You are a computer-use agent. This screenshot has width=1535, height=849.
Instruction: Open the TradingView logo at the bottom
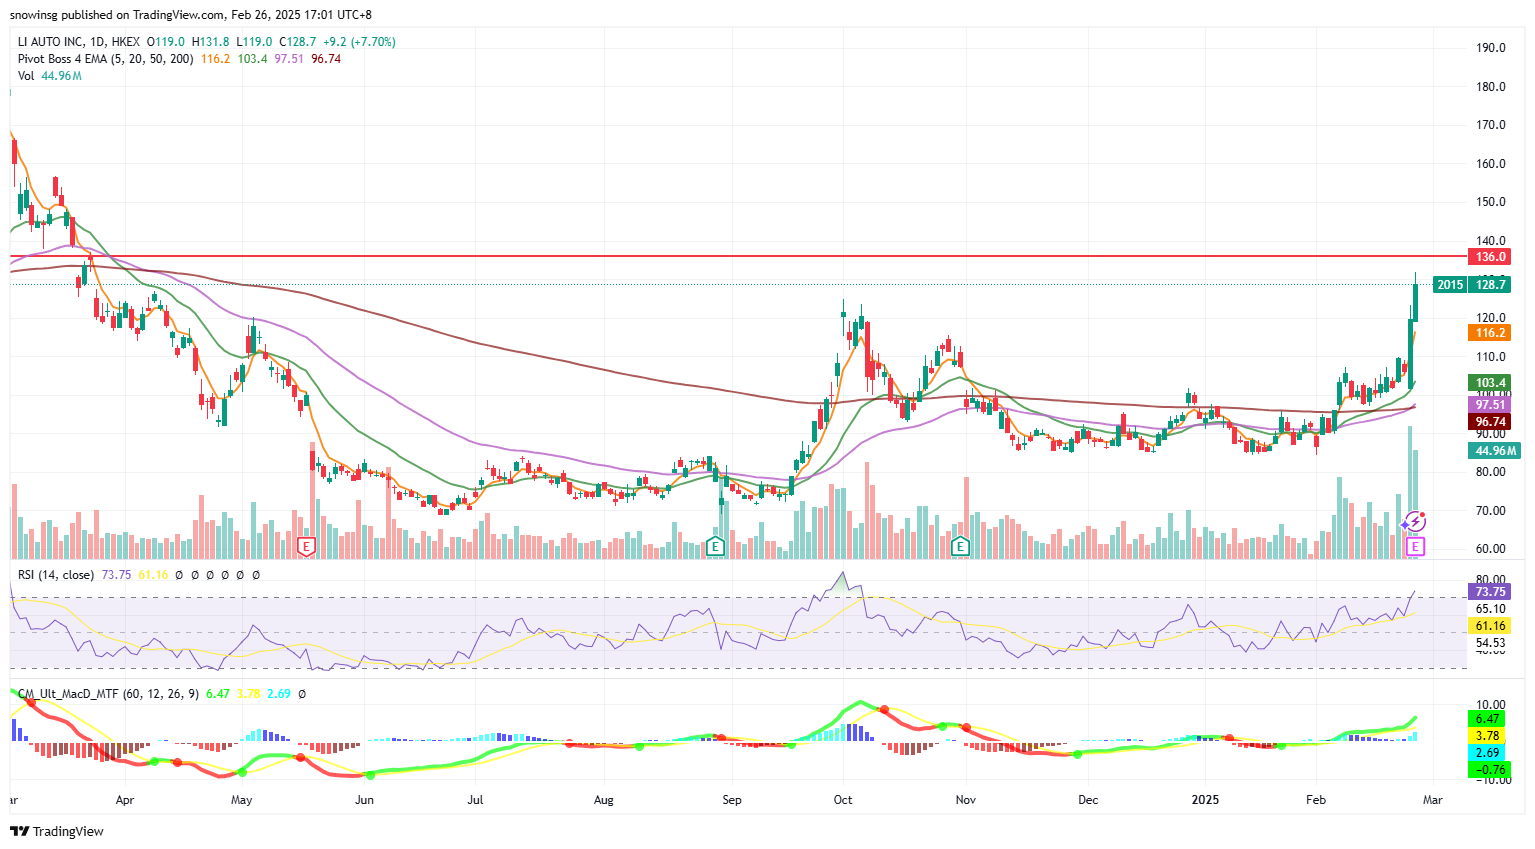pos(57,831)
